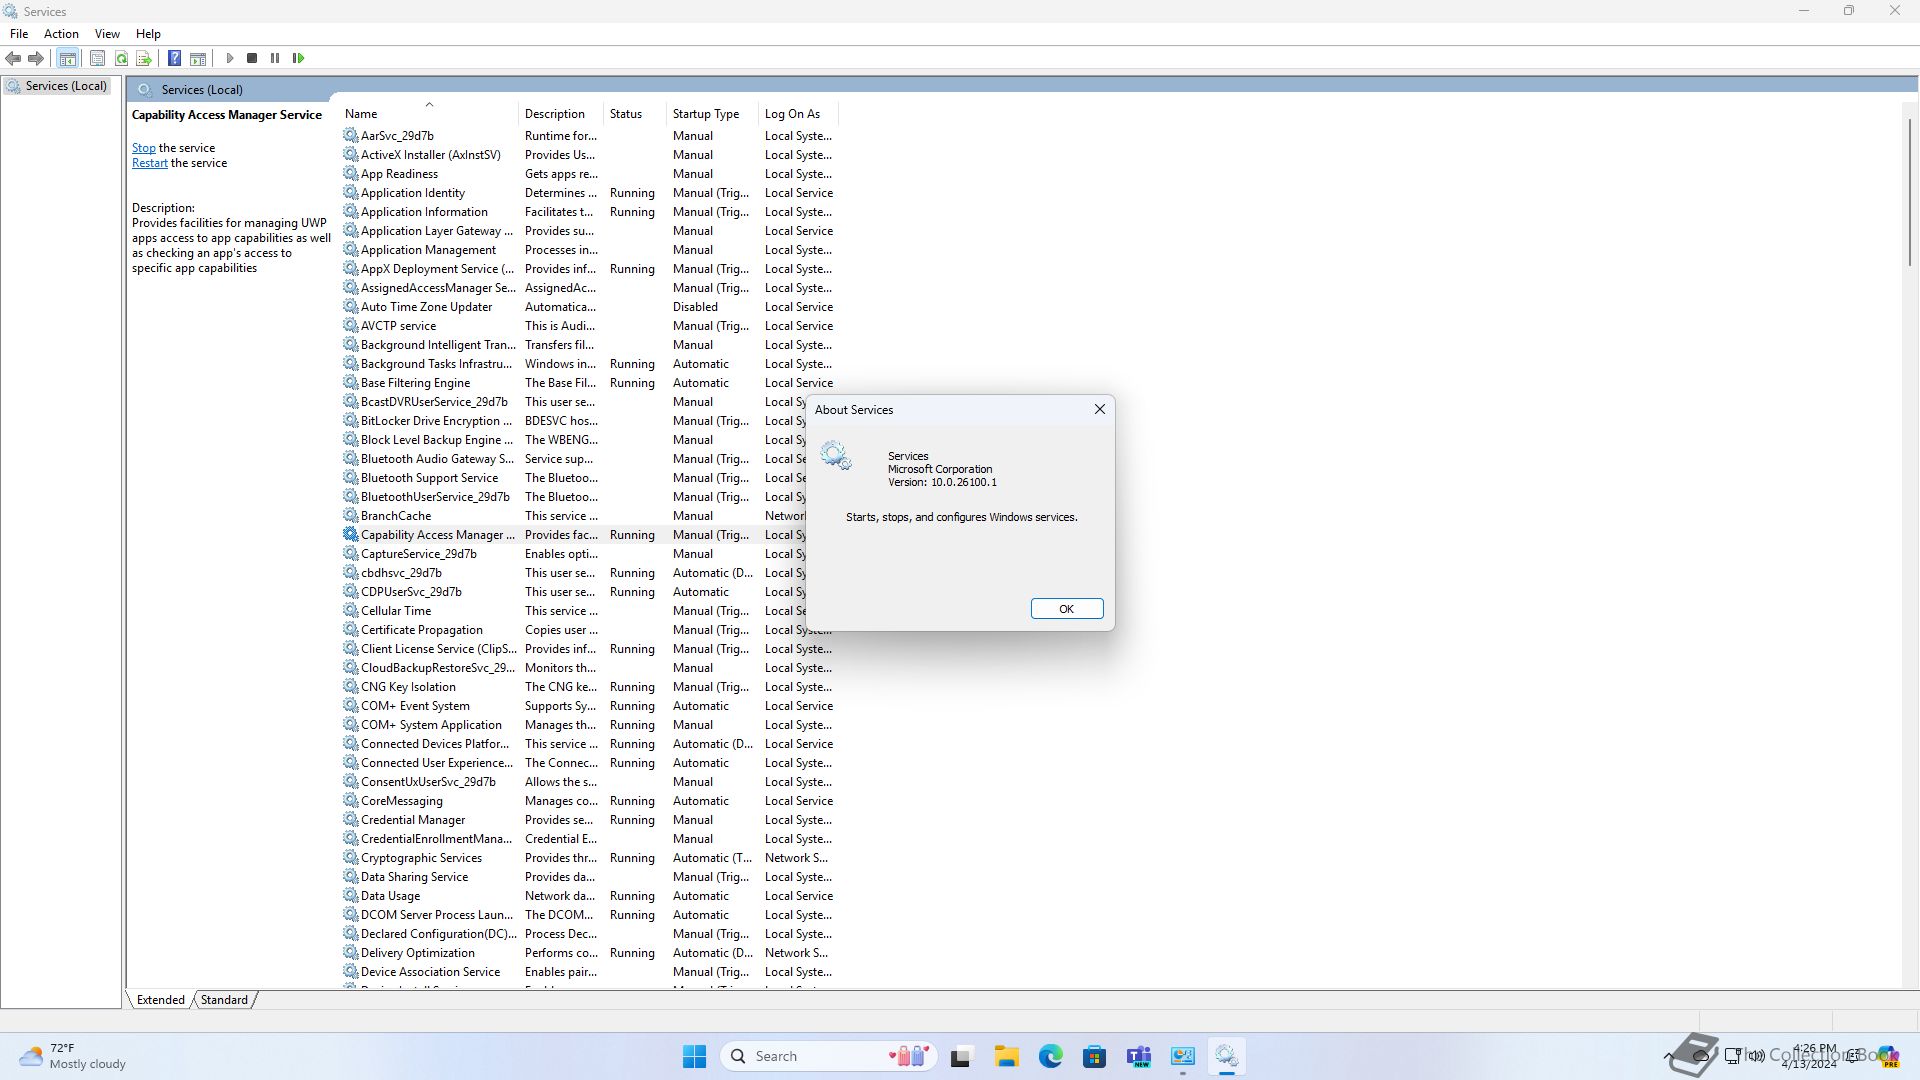The image size is (1920, 1080).
Task: Click the Start Service play icon
Action: 230,58
